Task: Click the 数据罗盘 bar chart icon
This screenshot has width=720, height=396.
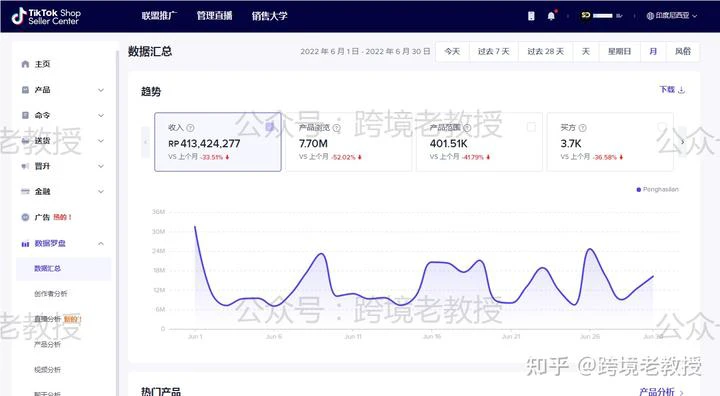Action: [x=25, y=243]
